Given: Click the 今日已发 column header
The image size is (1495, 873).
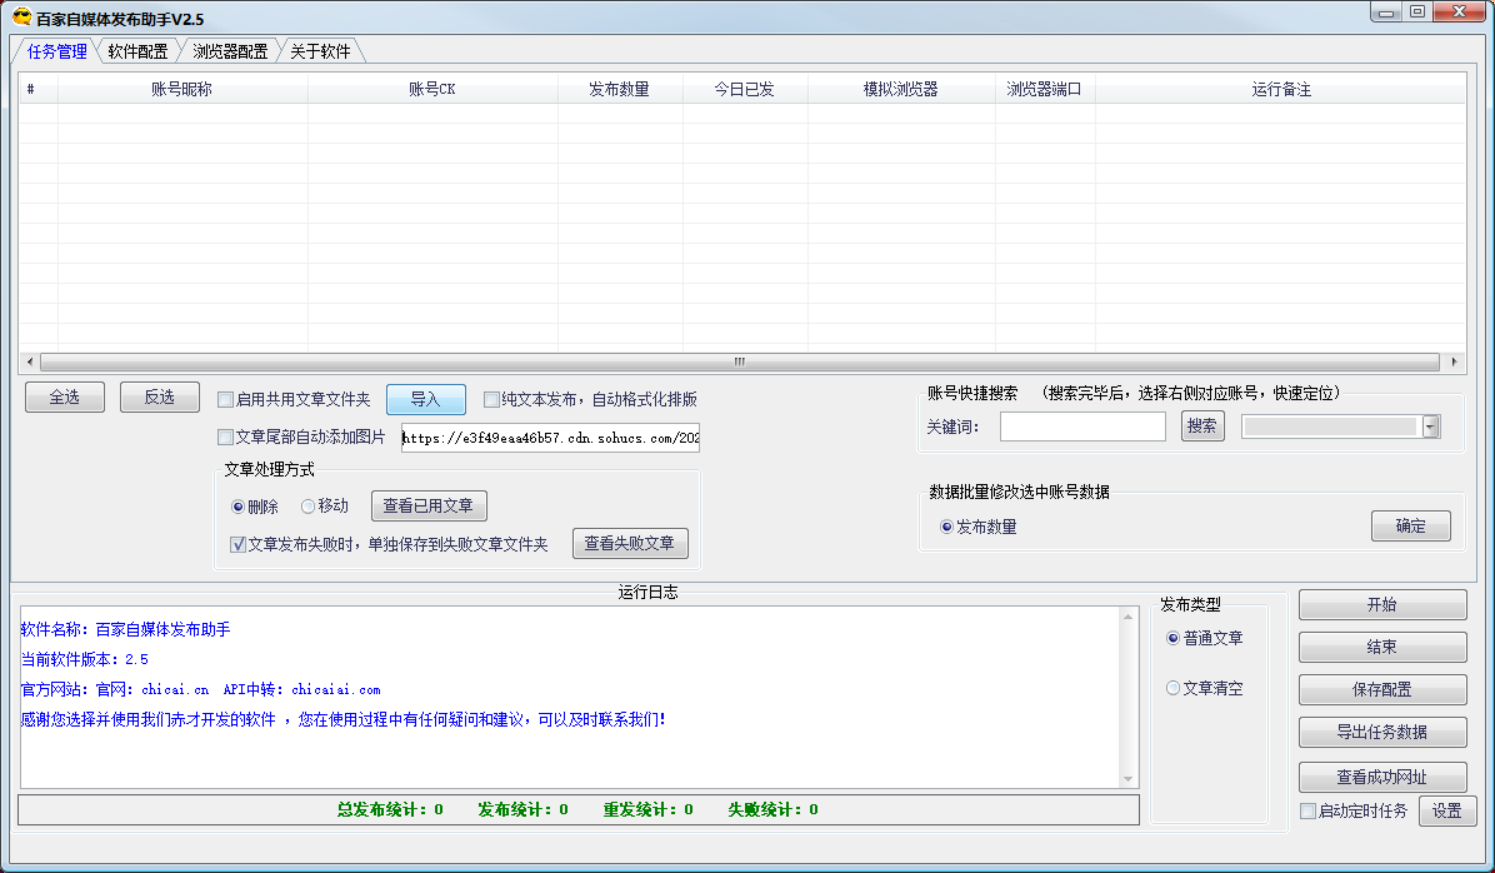Looking at the screenshot, I should click(744, 89).
